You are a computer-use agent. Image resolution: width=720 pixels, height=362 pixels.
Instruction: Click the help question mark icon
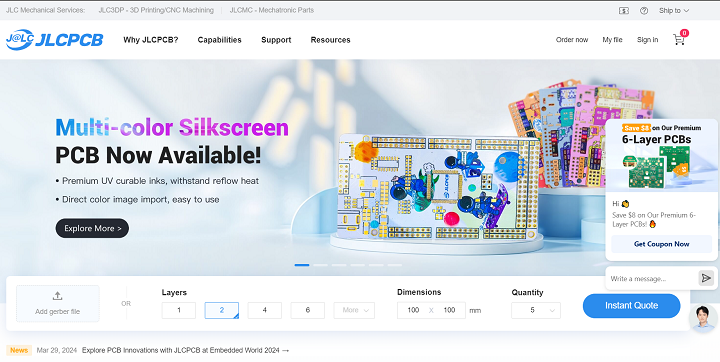[644, 11]
